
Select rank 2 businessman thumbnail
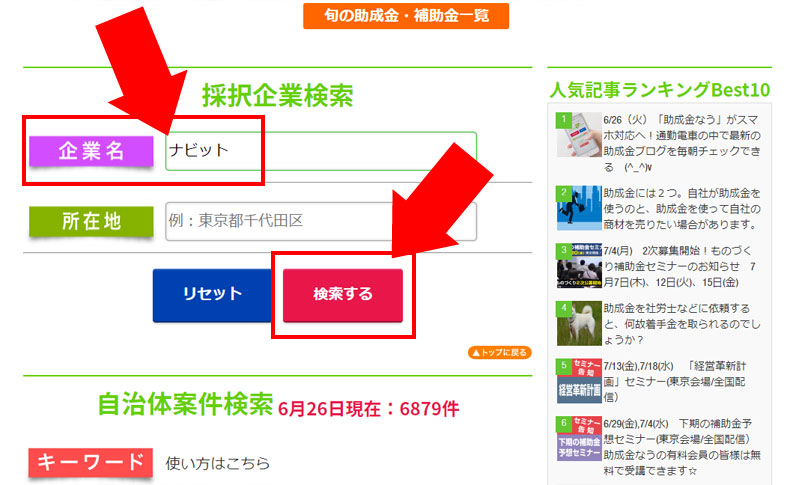pos(578,208)
